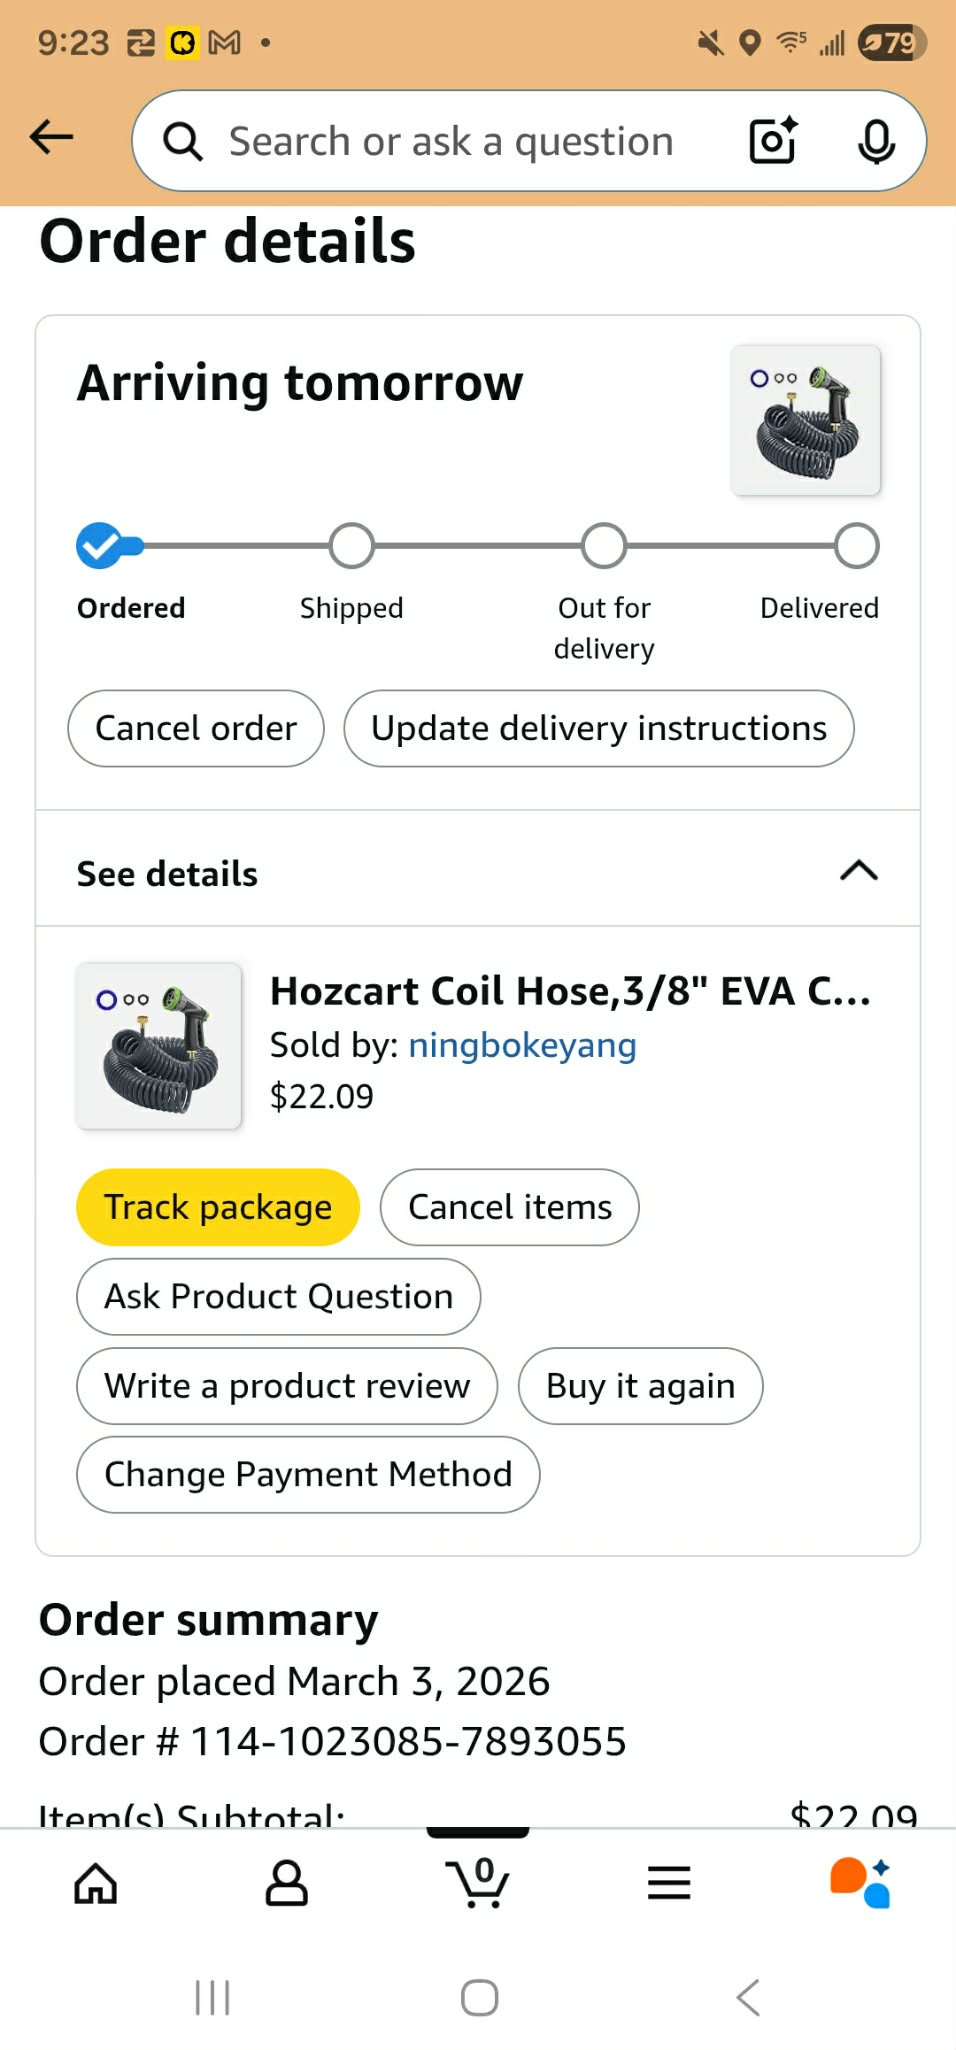Open the hamburger menu icon

tap(669, 1883)
